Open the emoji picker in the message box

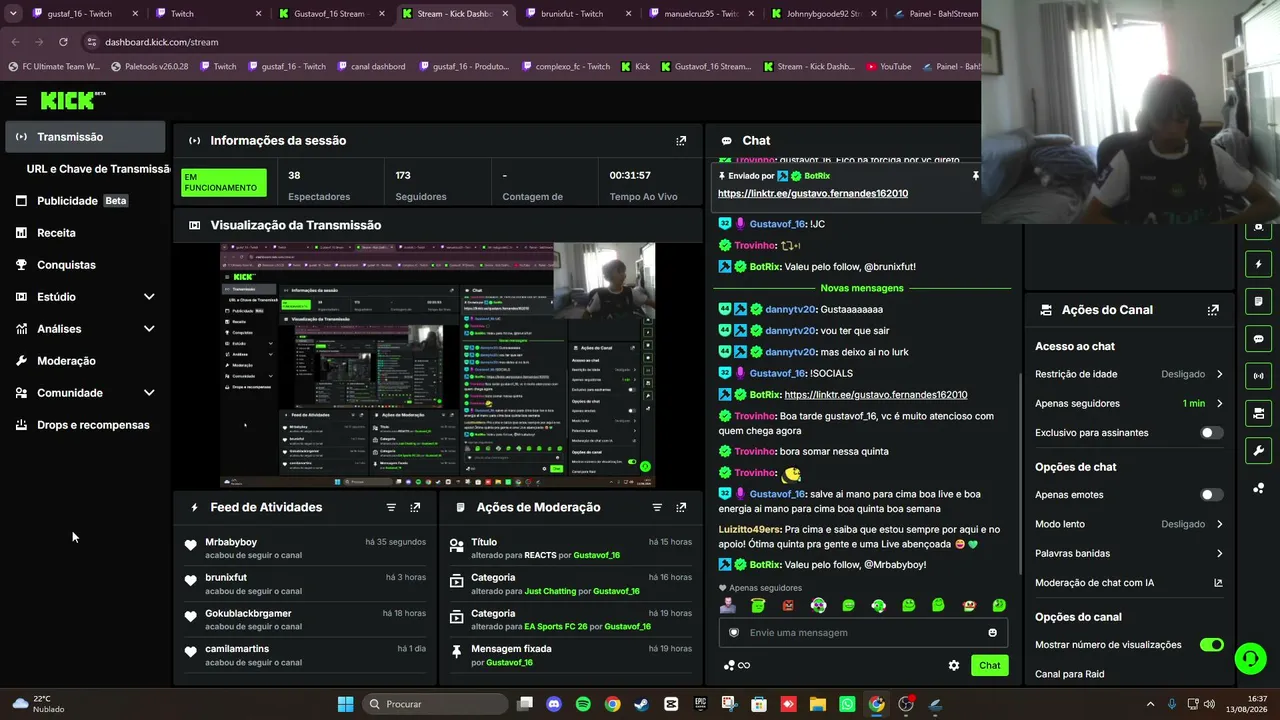pos(992,632)
